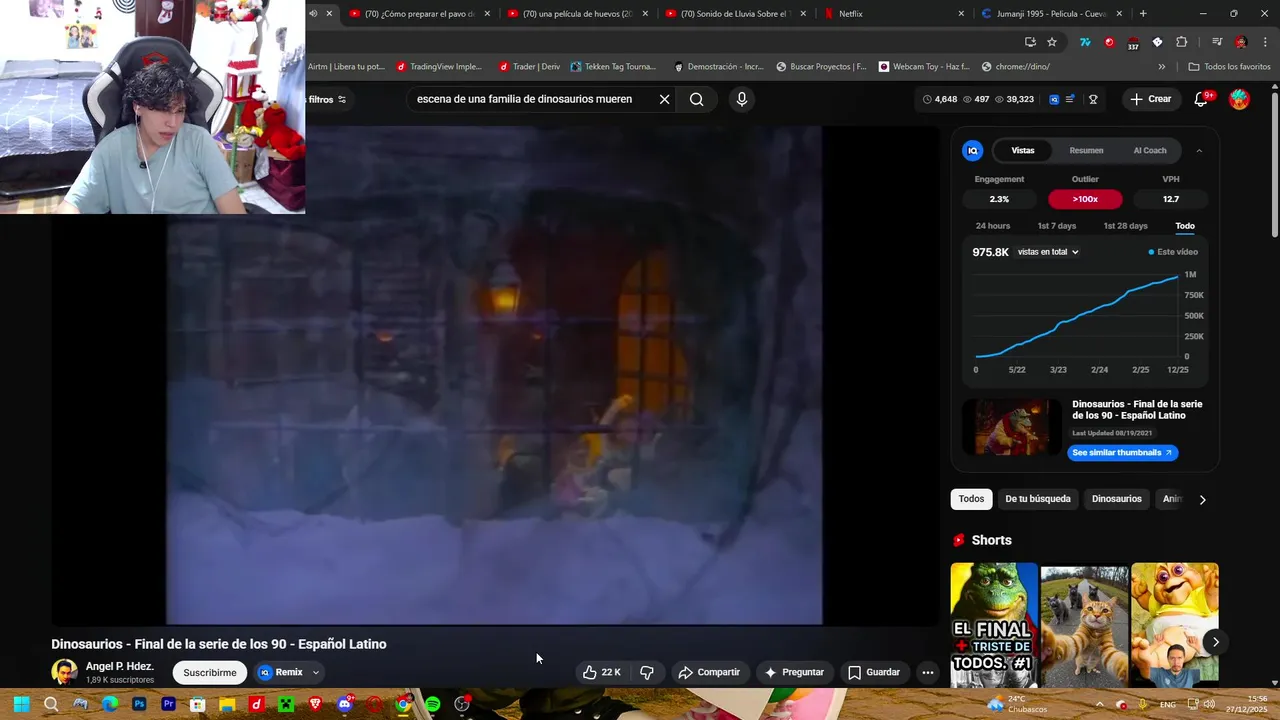Click the Crear button

[1151, 99]
